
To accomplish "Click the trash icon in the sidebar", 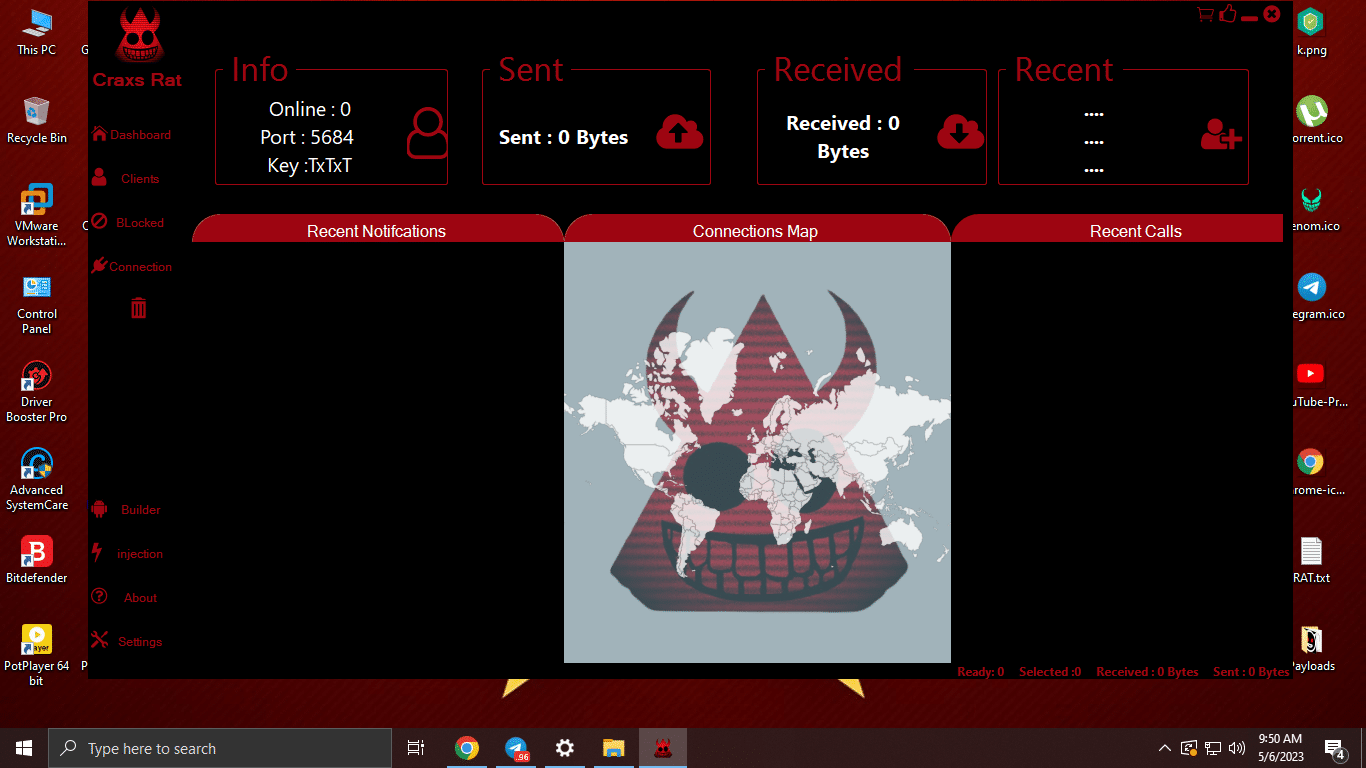I will (x=138, y=308).
